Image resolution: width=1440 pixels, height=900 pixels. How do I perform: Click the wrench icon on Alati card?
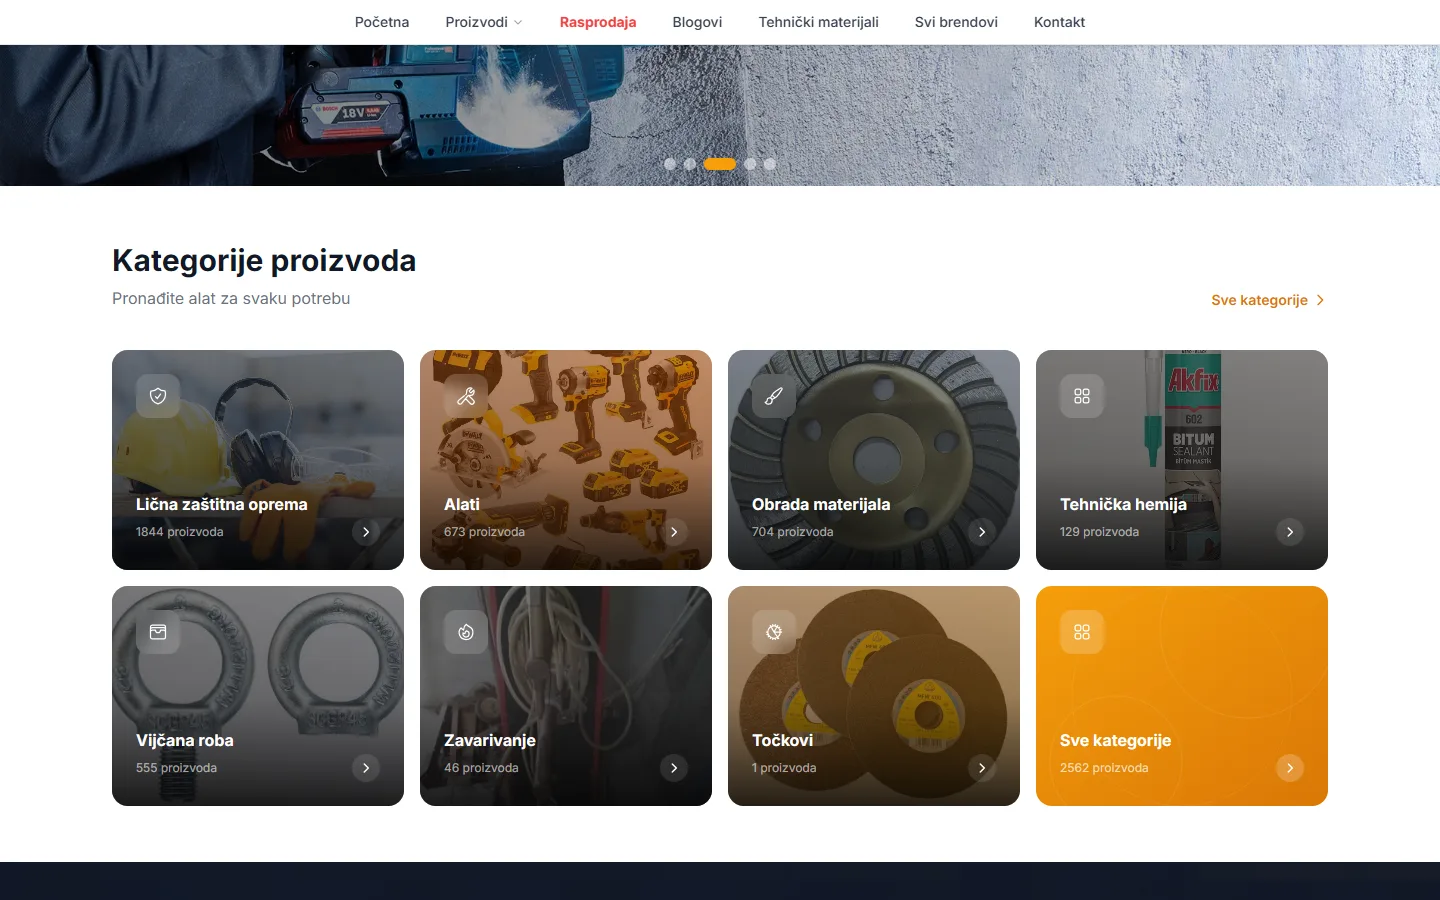click(x=466, y=396)
